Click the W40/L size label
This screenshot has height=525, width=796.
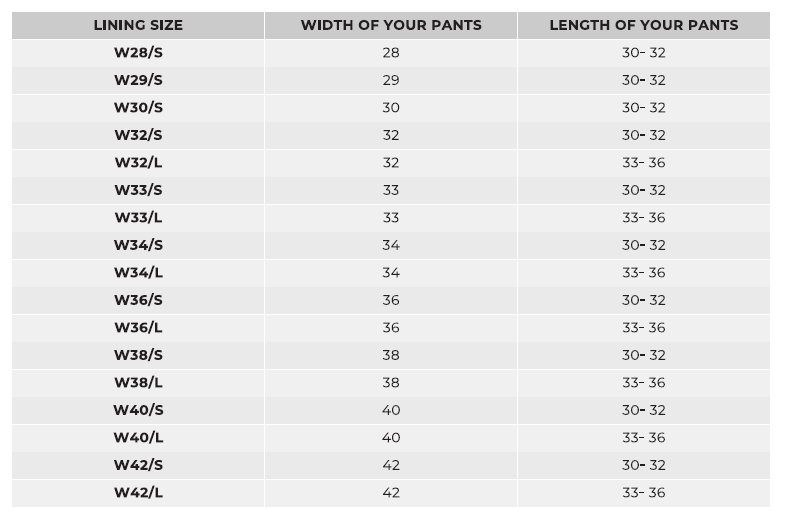[138, 437]
